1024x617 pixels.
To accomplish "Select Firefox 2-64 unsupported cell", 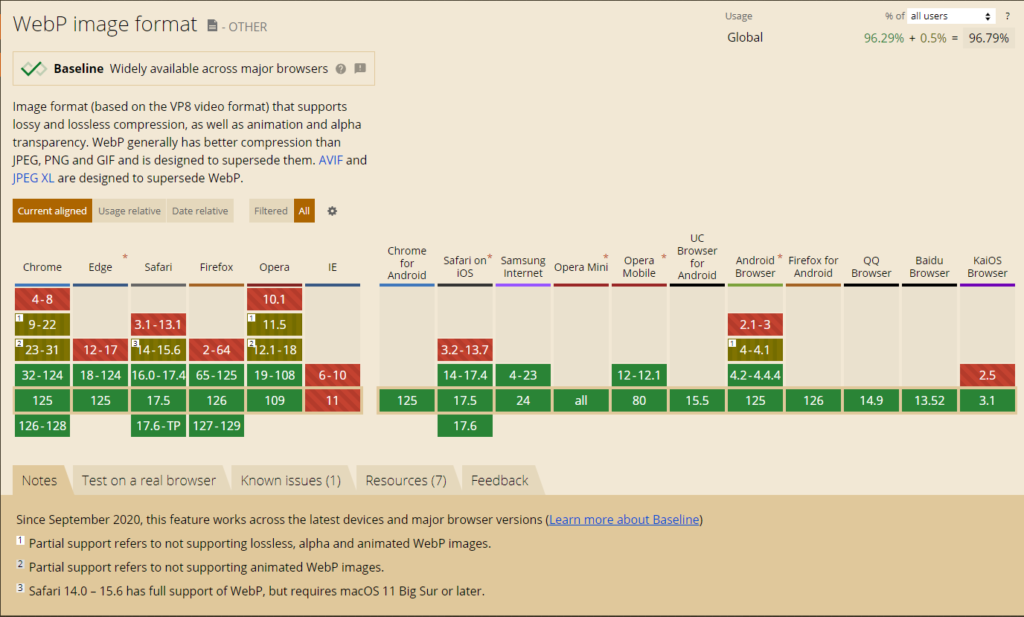I will (x=216, y=350).
